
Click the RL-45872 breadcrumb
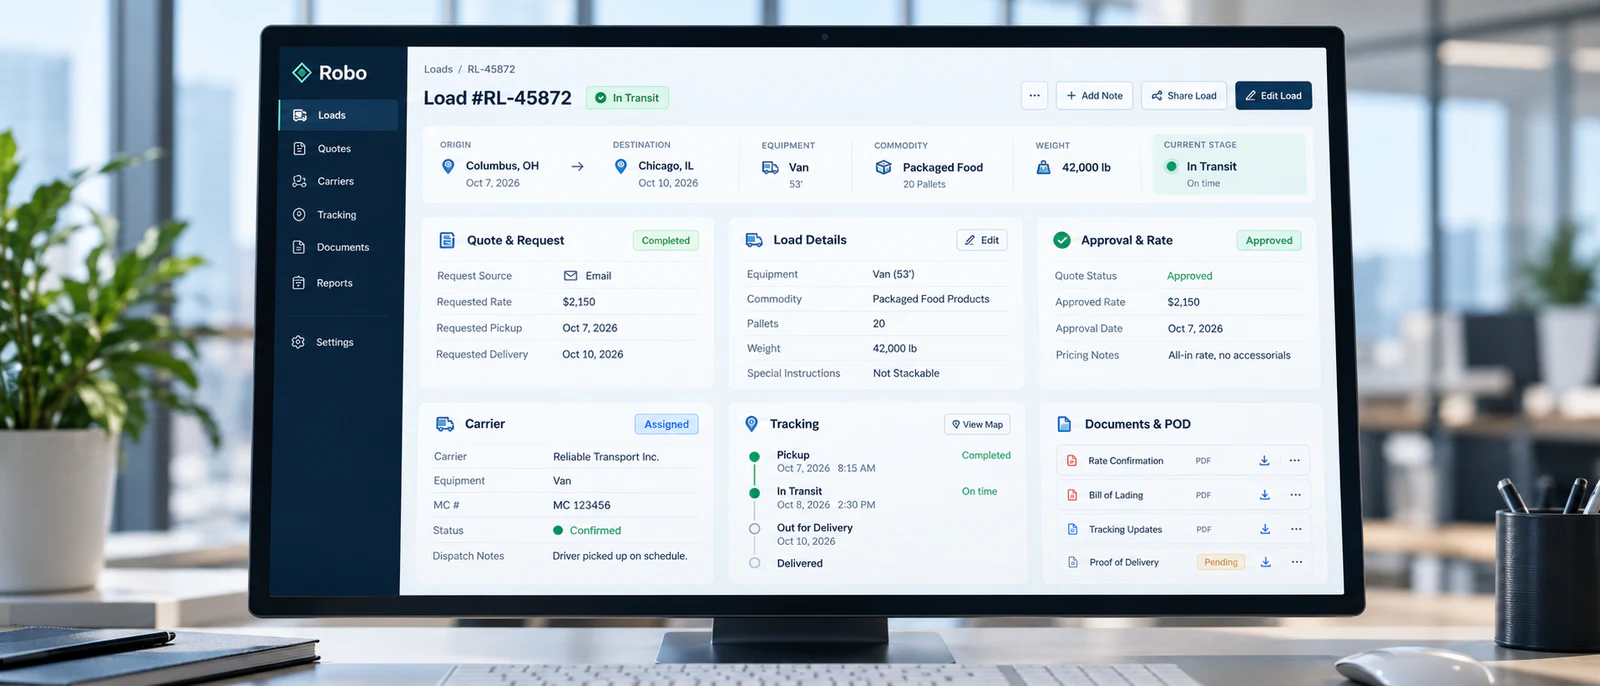[x=491, y=69]
